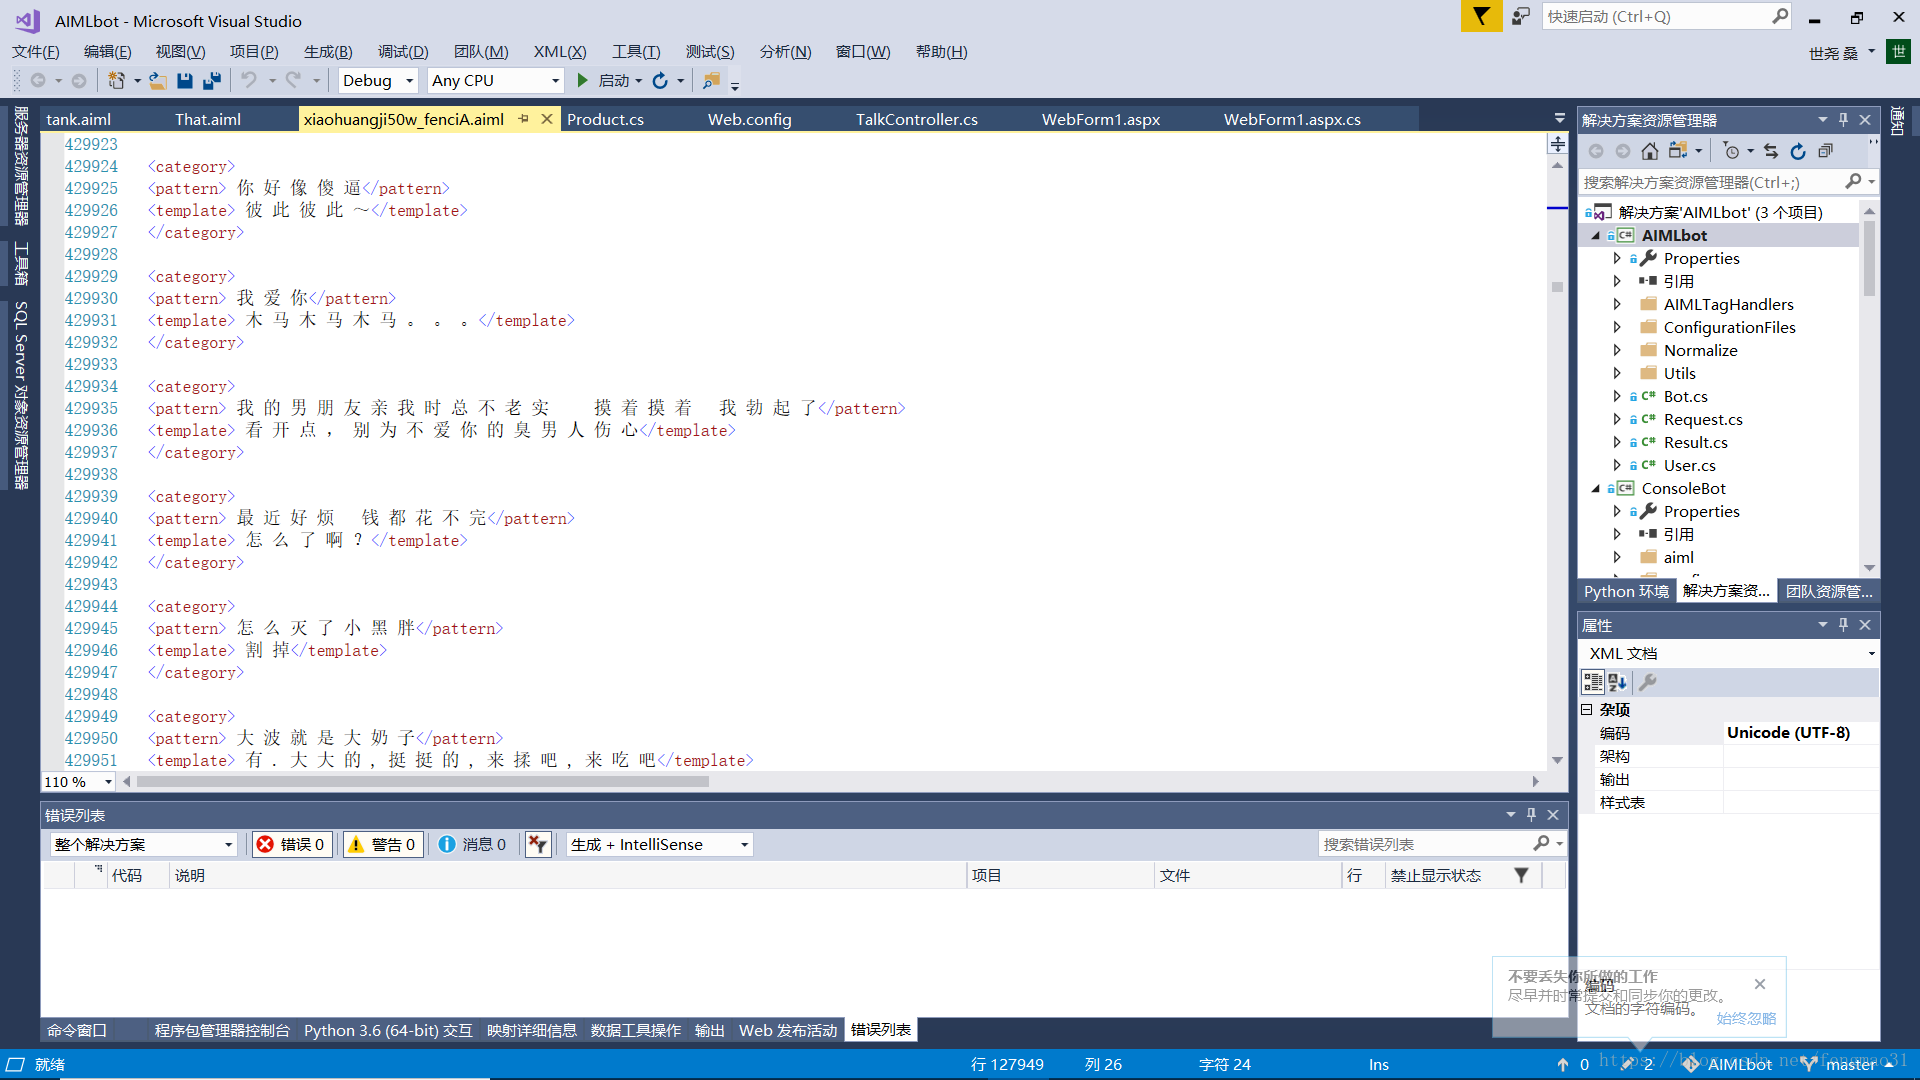
Task: Click the green Start debugging button
Action: pyautogui.click(x=583, y=81)
